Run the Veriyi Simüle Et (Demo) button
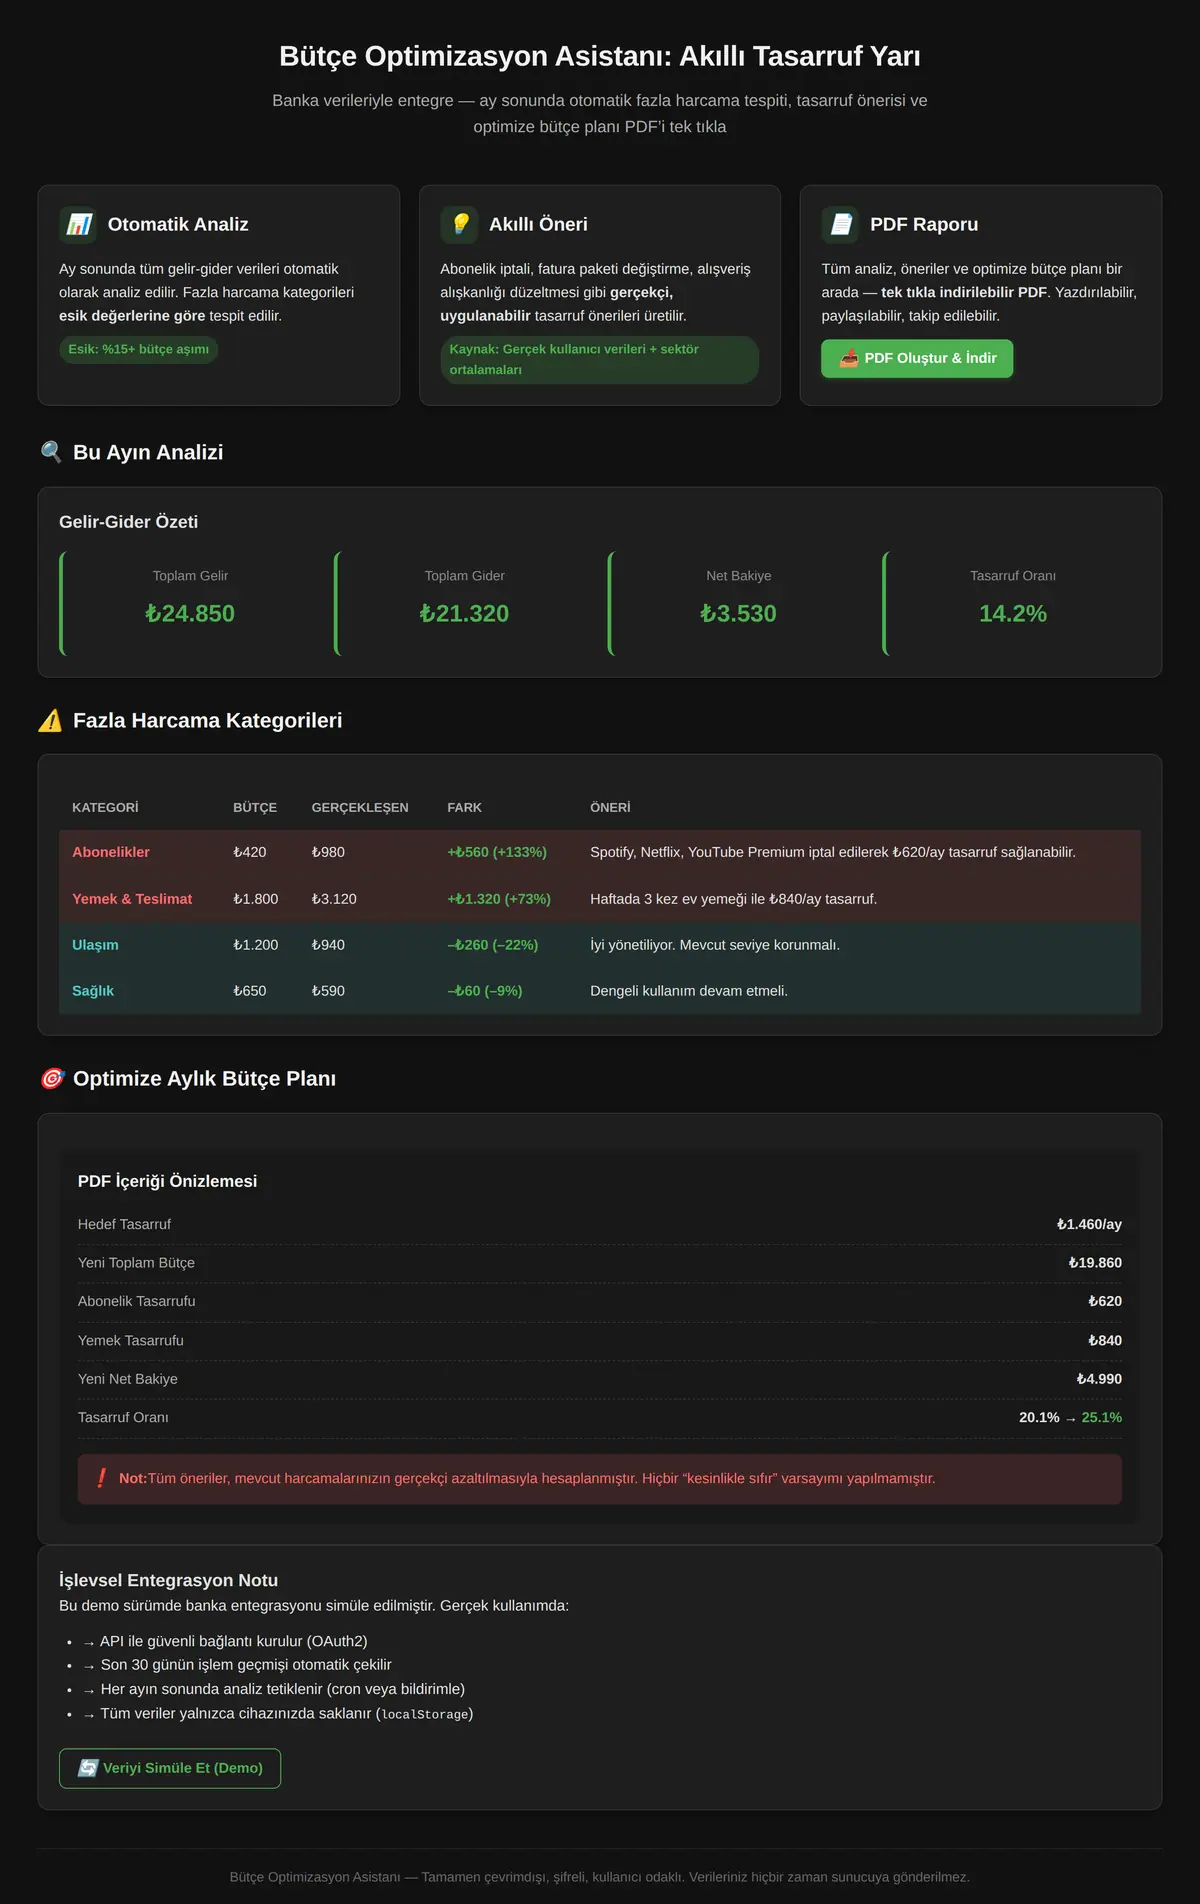 (170, 1768)
